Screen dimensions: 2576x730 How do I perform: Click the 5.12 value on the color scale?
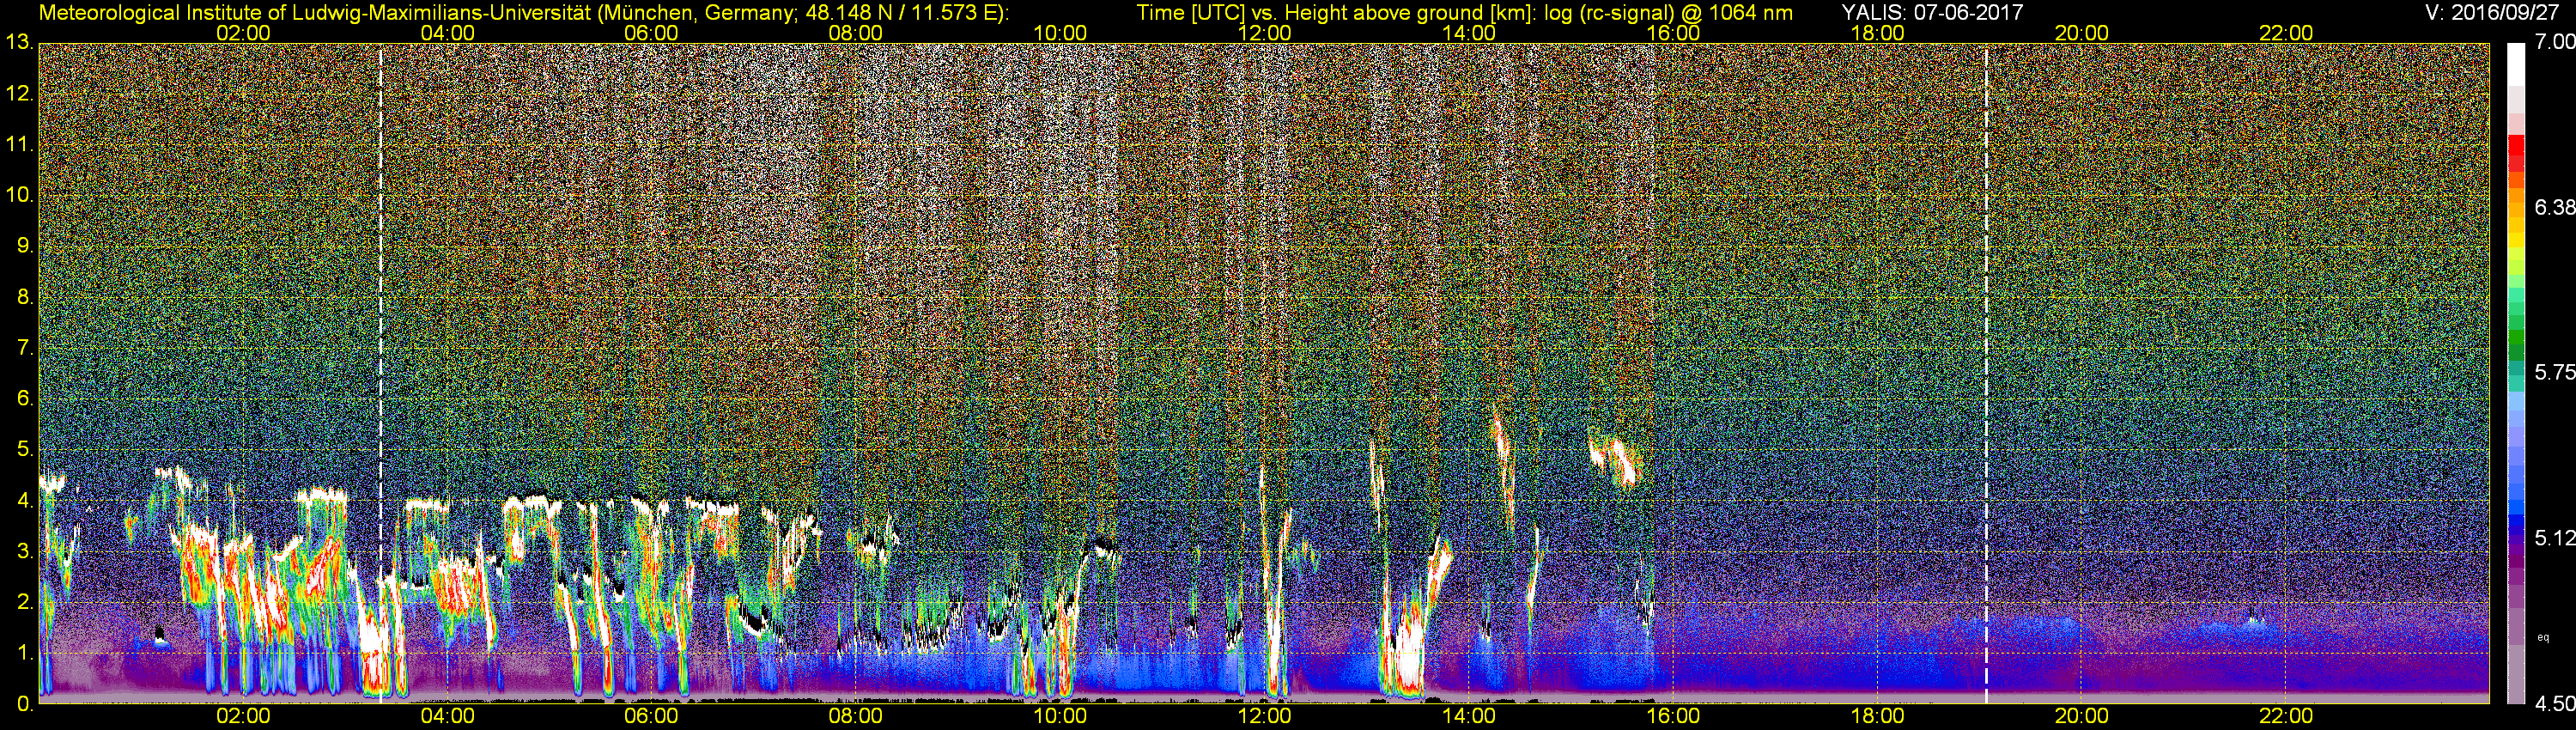pos(2556,538)
